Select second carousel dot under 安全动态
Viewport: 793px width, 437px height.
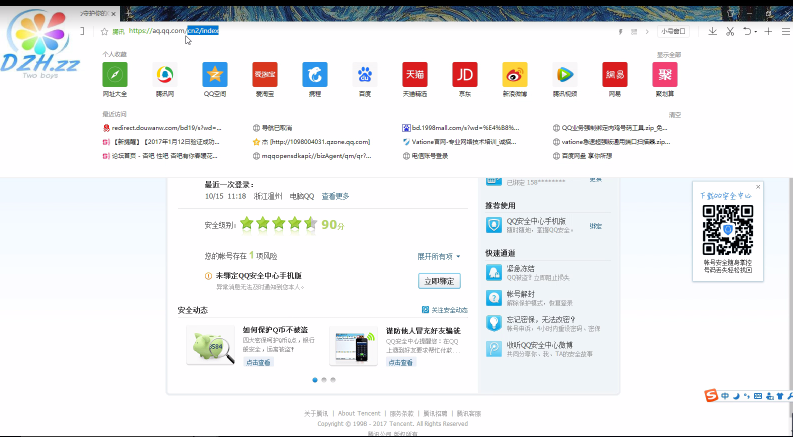324,380
